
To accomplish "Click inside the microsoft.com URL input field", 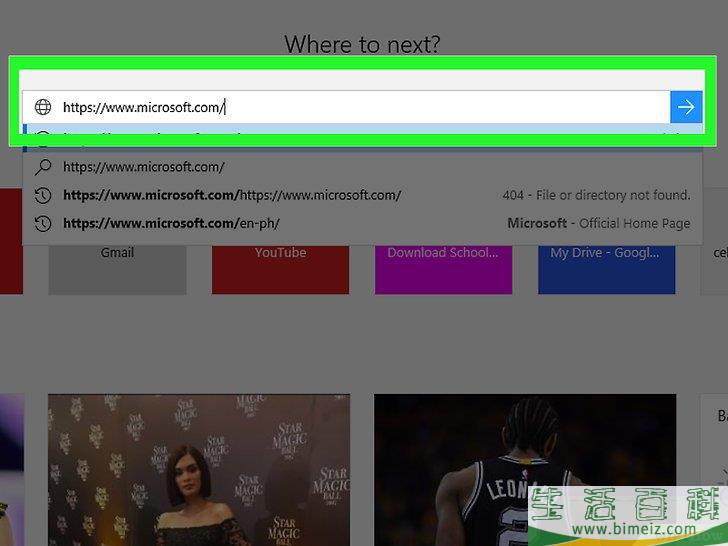I will (x=346, y=107).
